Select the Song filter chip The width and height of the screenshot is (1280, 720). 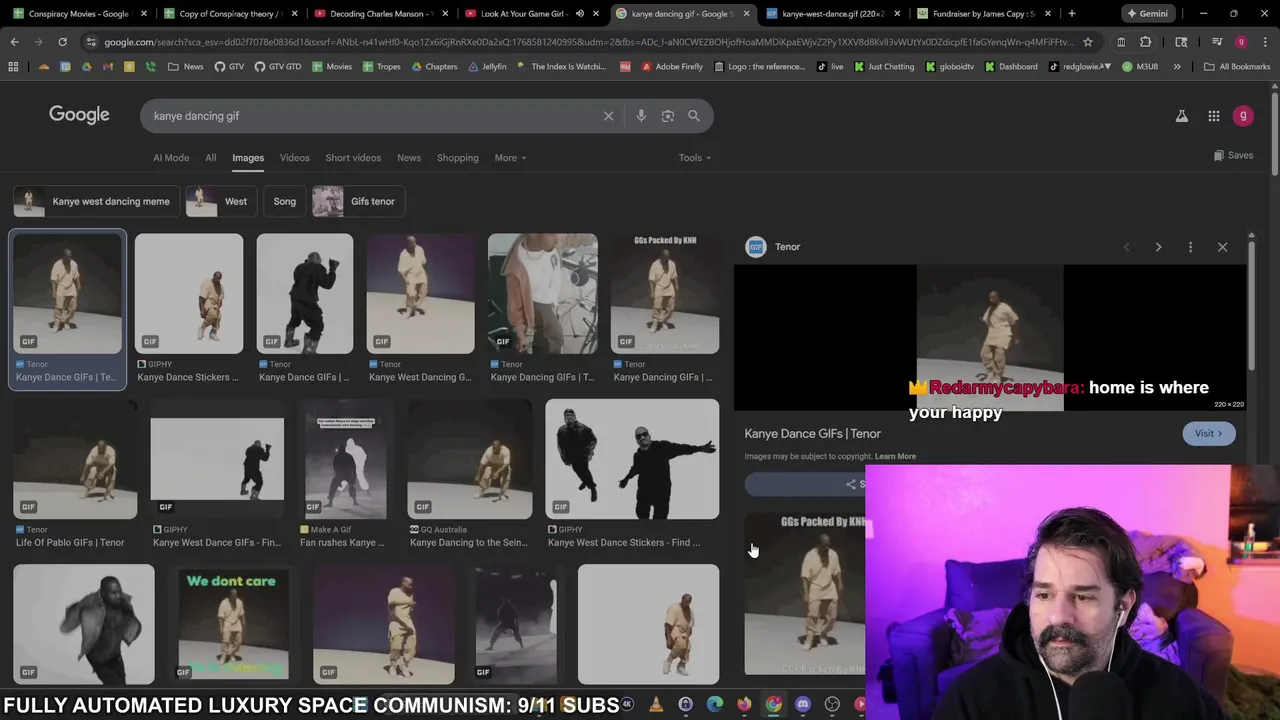pos(284,201)
